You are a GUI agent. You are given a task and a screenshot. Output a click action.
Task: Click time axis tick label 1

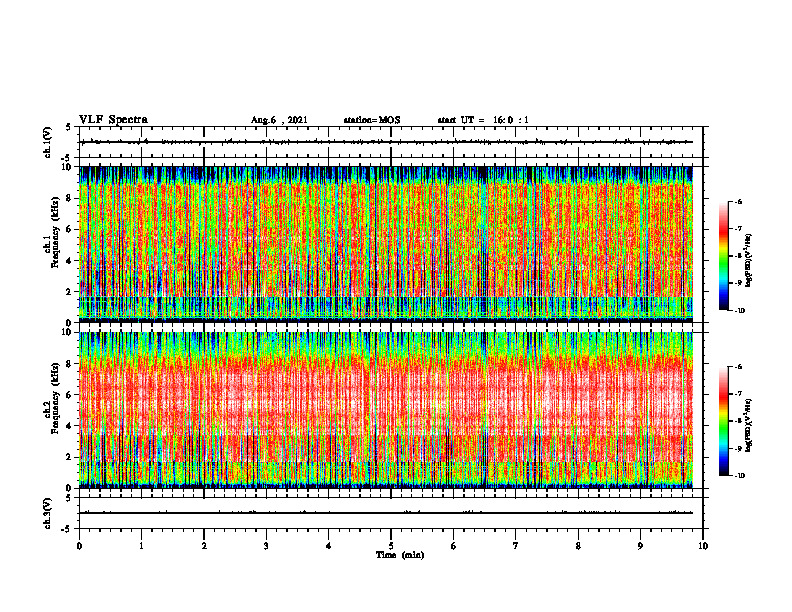pos(141,546)
